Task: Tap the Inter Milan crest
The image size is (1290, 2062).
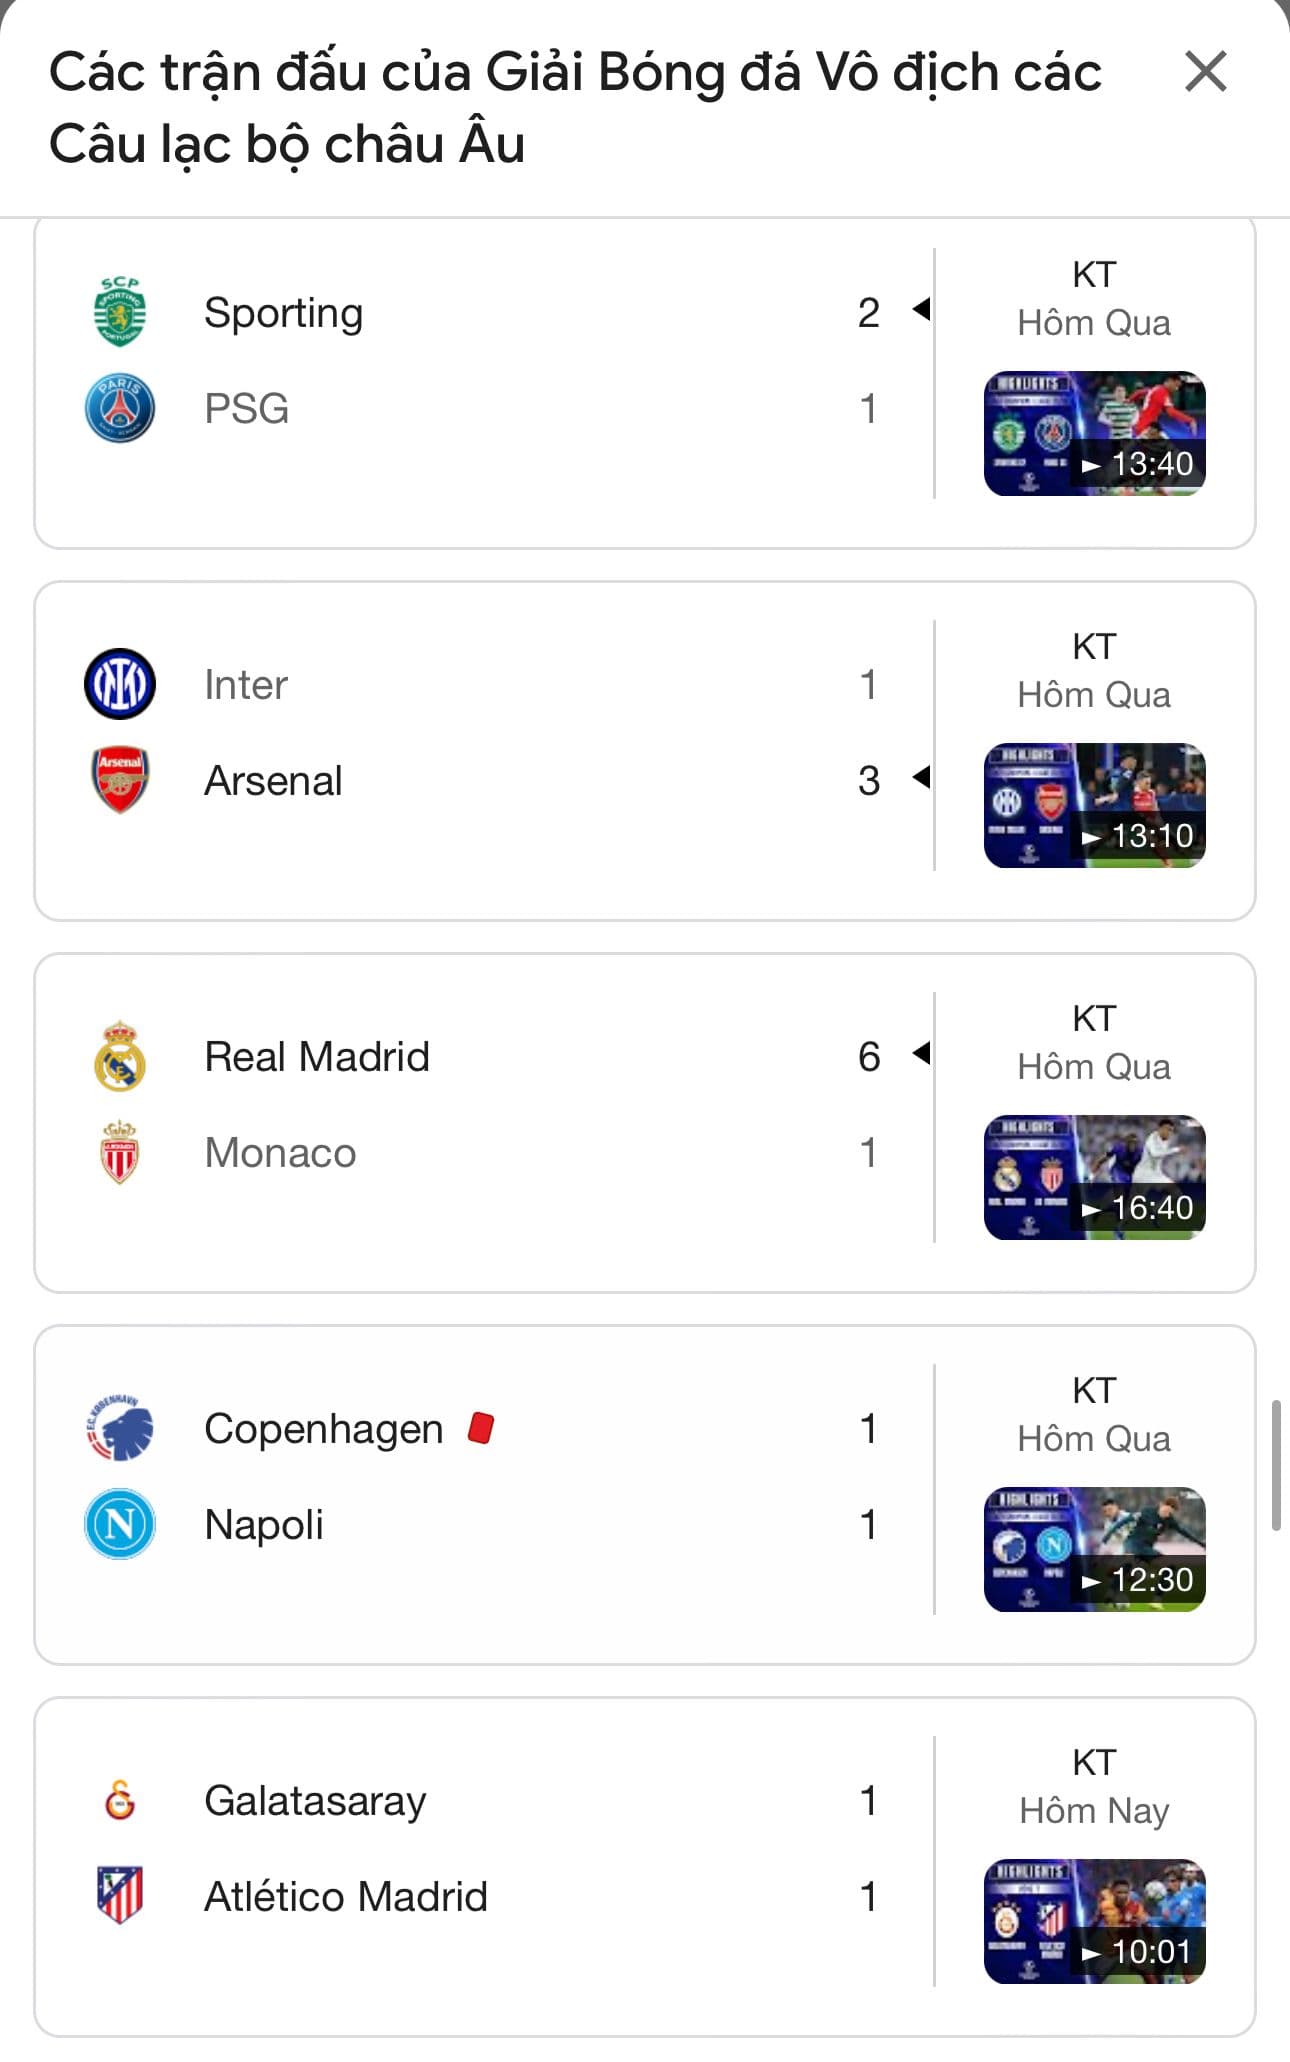Action: click(120, 684)
